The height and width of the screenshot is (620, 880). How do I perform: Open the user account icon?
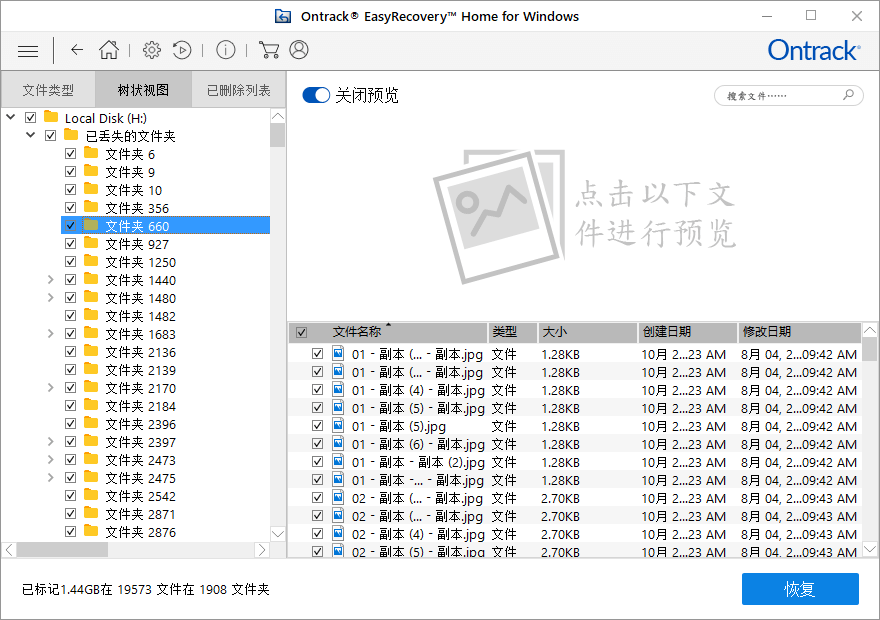point(299,50)
